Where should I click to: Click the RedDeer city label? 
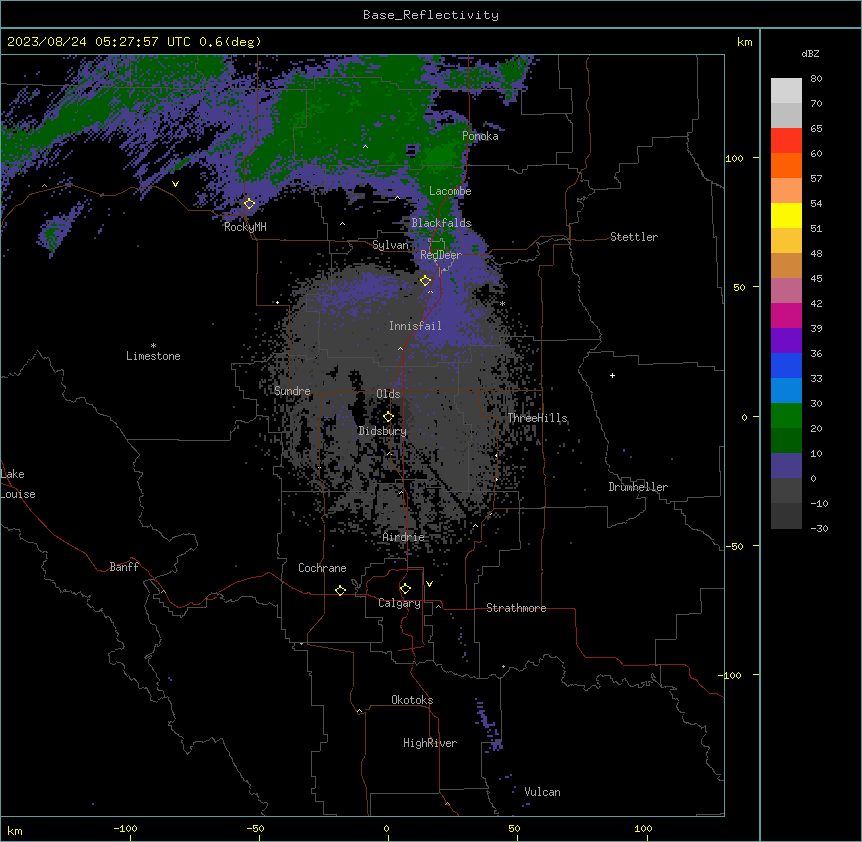pyautogui.click(x=440, y=254)
